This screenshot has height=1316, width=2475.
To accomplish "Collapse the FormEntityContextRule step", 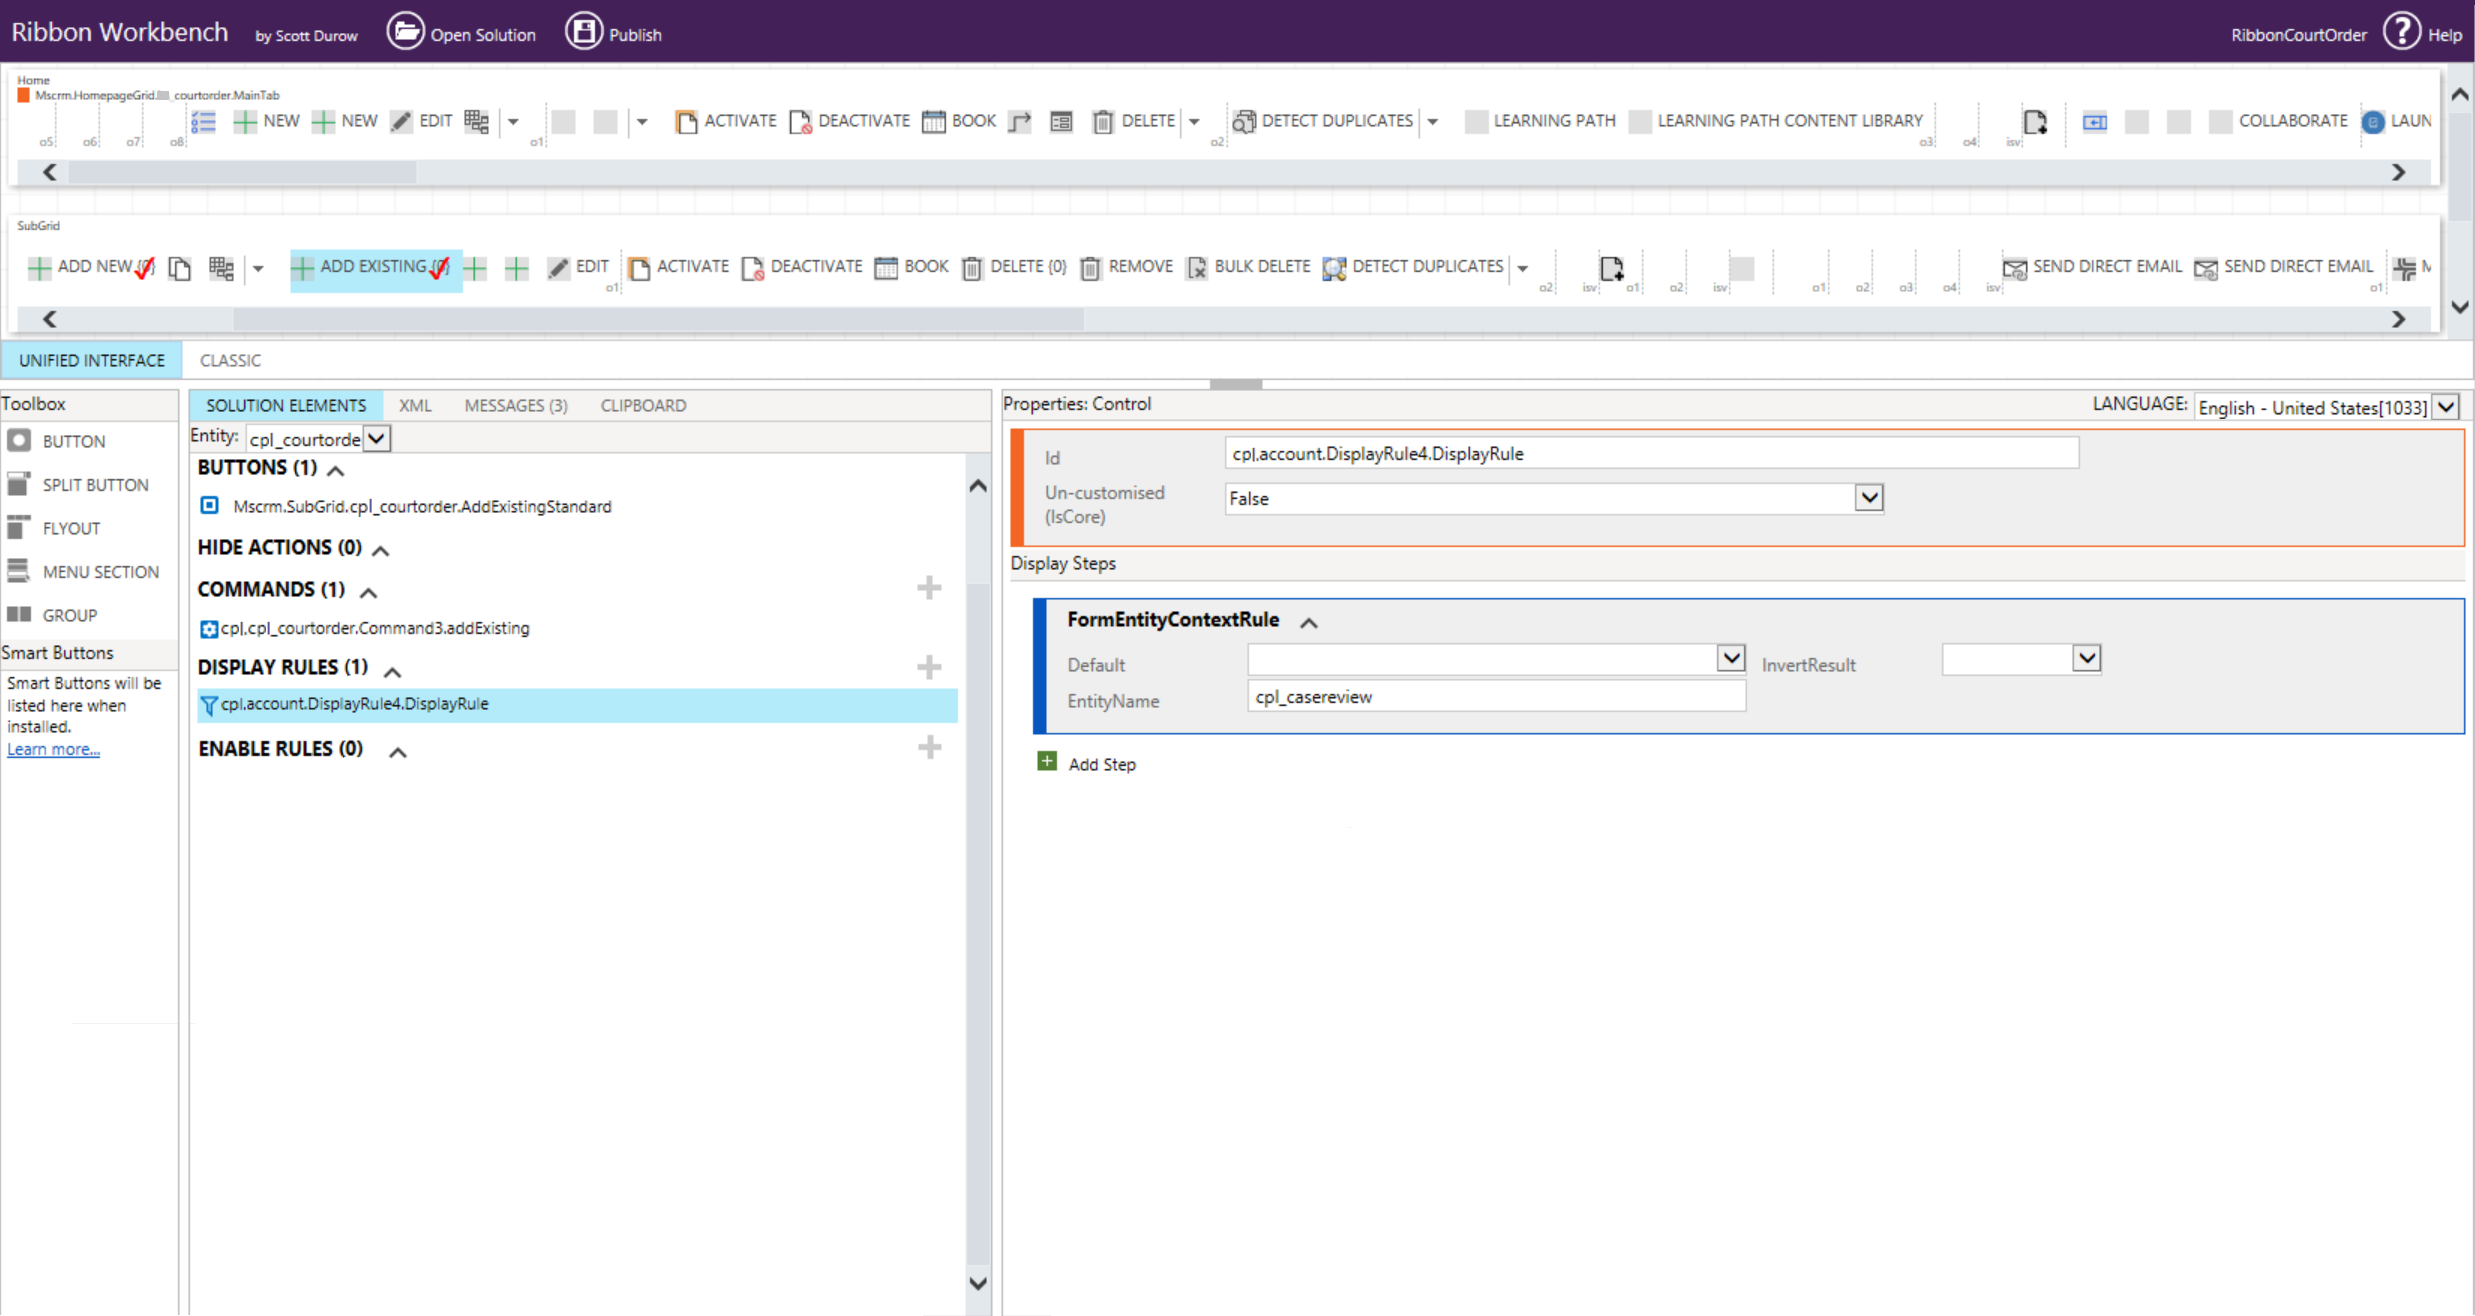I will [x=1309, y=622].
